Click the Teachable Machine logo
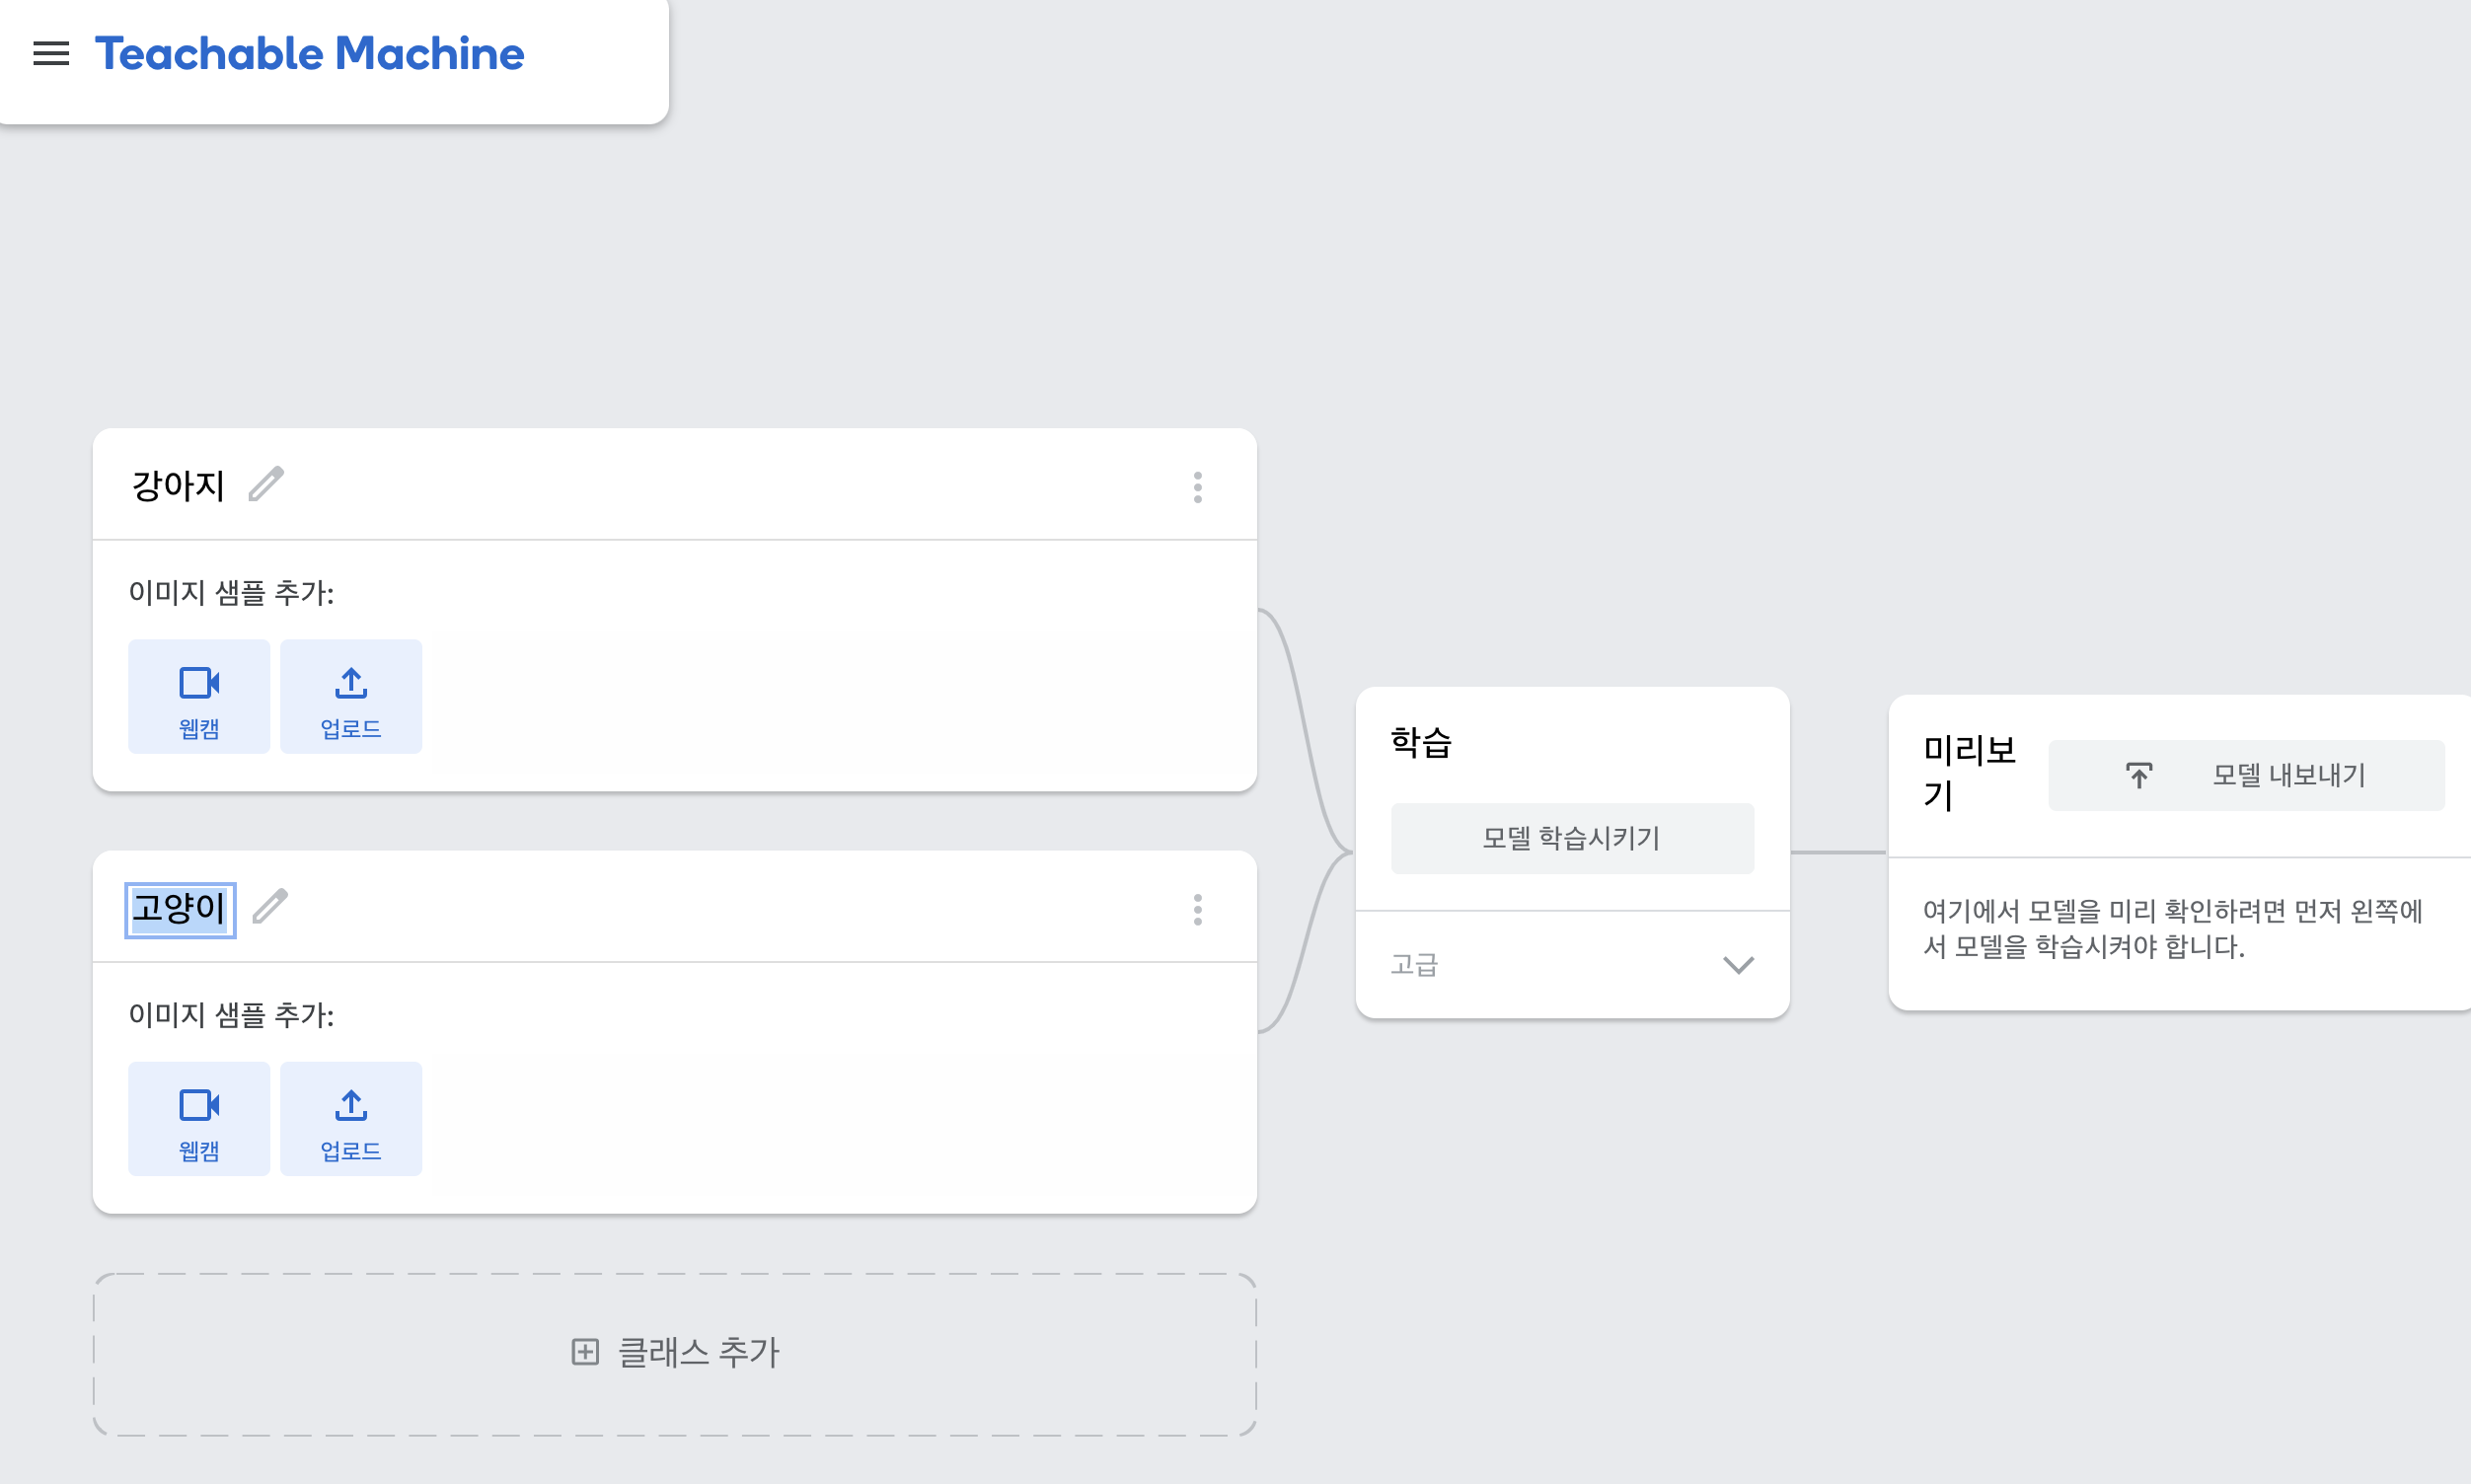 tap(309, 53)
